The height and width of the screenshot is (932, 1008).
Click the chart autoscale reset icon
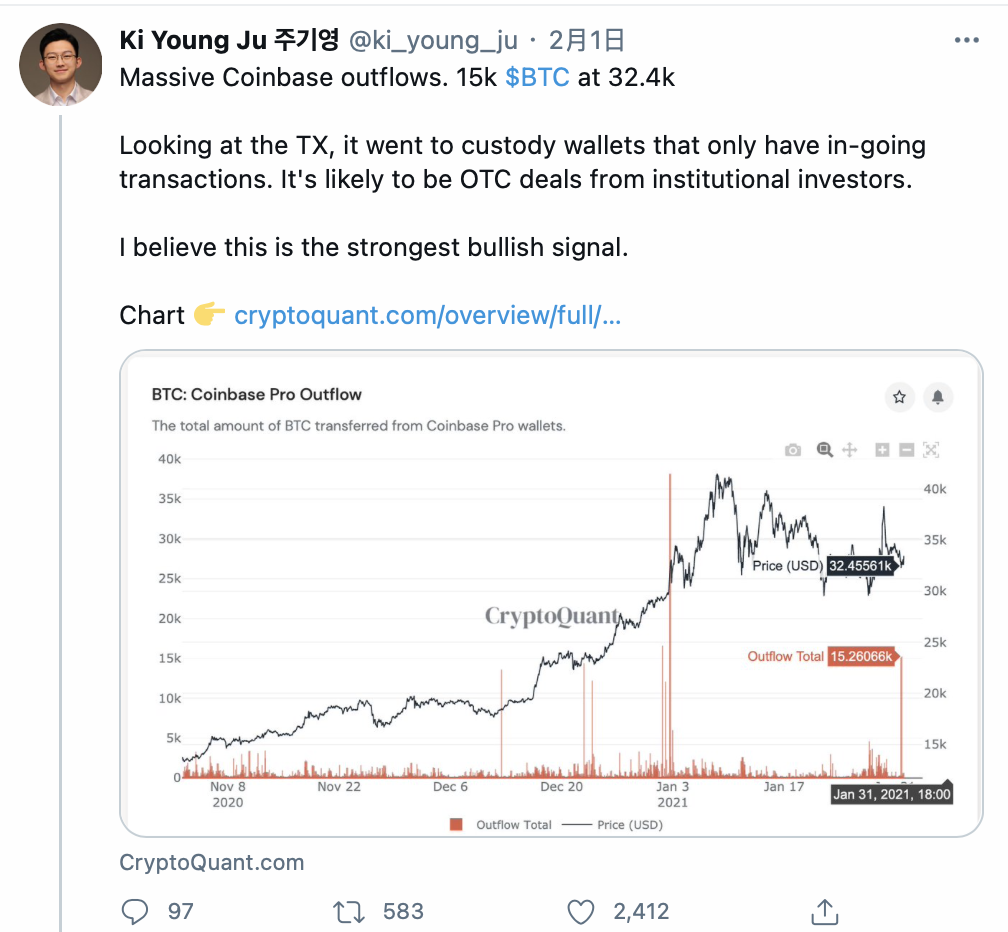(x=931, y=450)
